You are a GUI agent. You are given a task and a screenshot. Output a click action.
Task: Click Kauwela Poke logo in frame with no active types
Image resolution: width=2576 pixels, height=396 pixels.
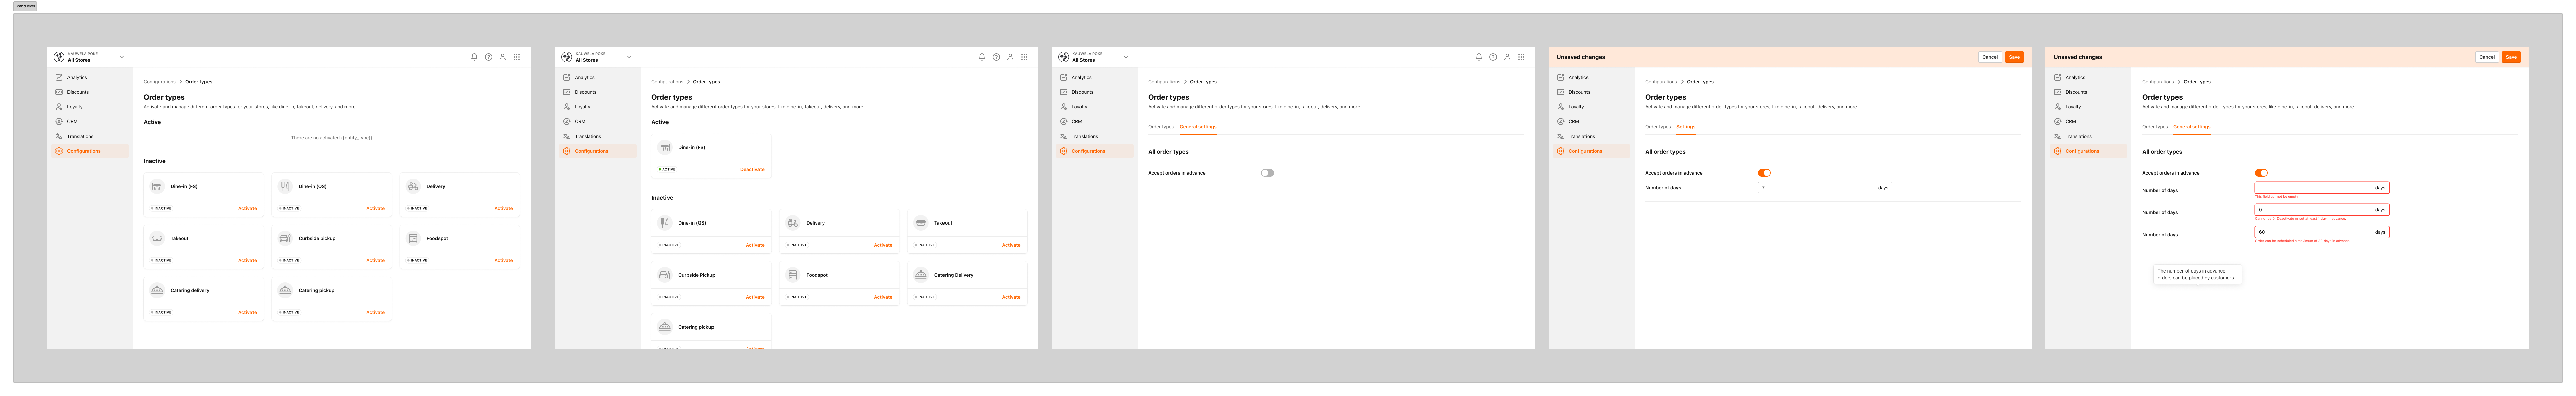(59, 57)
